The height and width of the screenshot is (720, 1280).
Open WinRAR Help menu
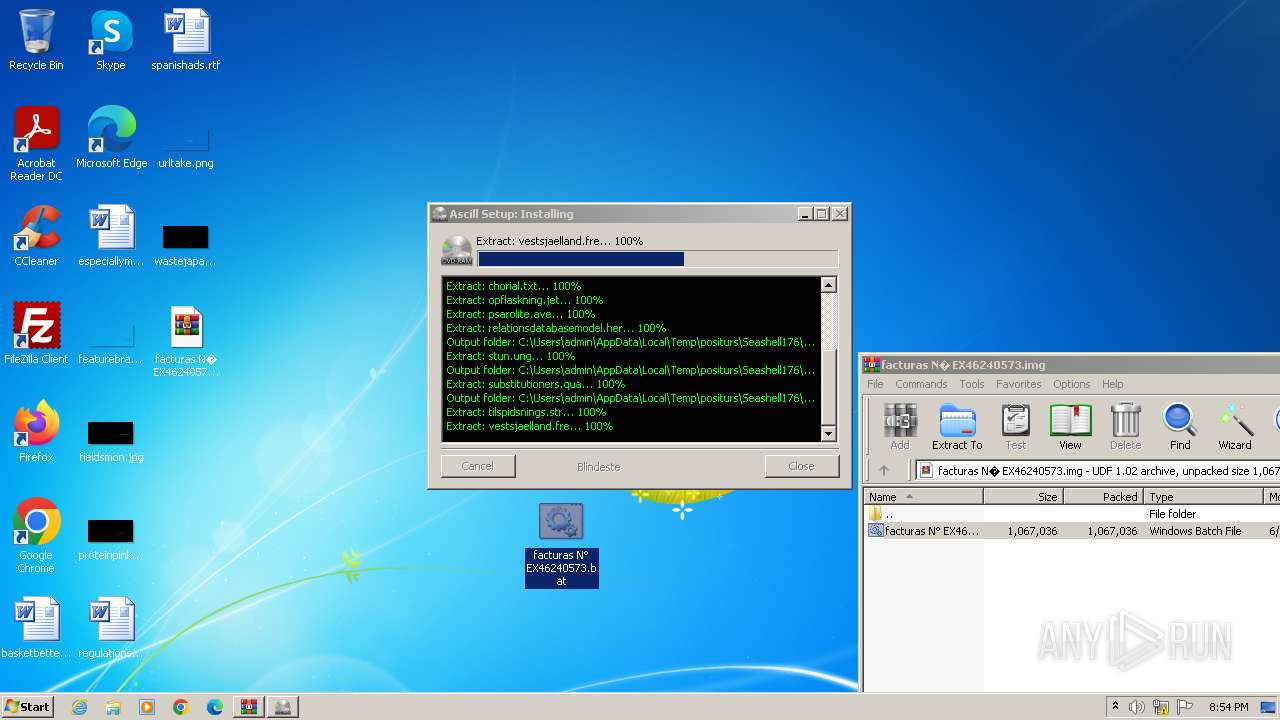click(x=1113, y=384)
